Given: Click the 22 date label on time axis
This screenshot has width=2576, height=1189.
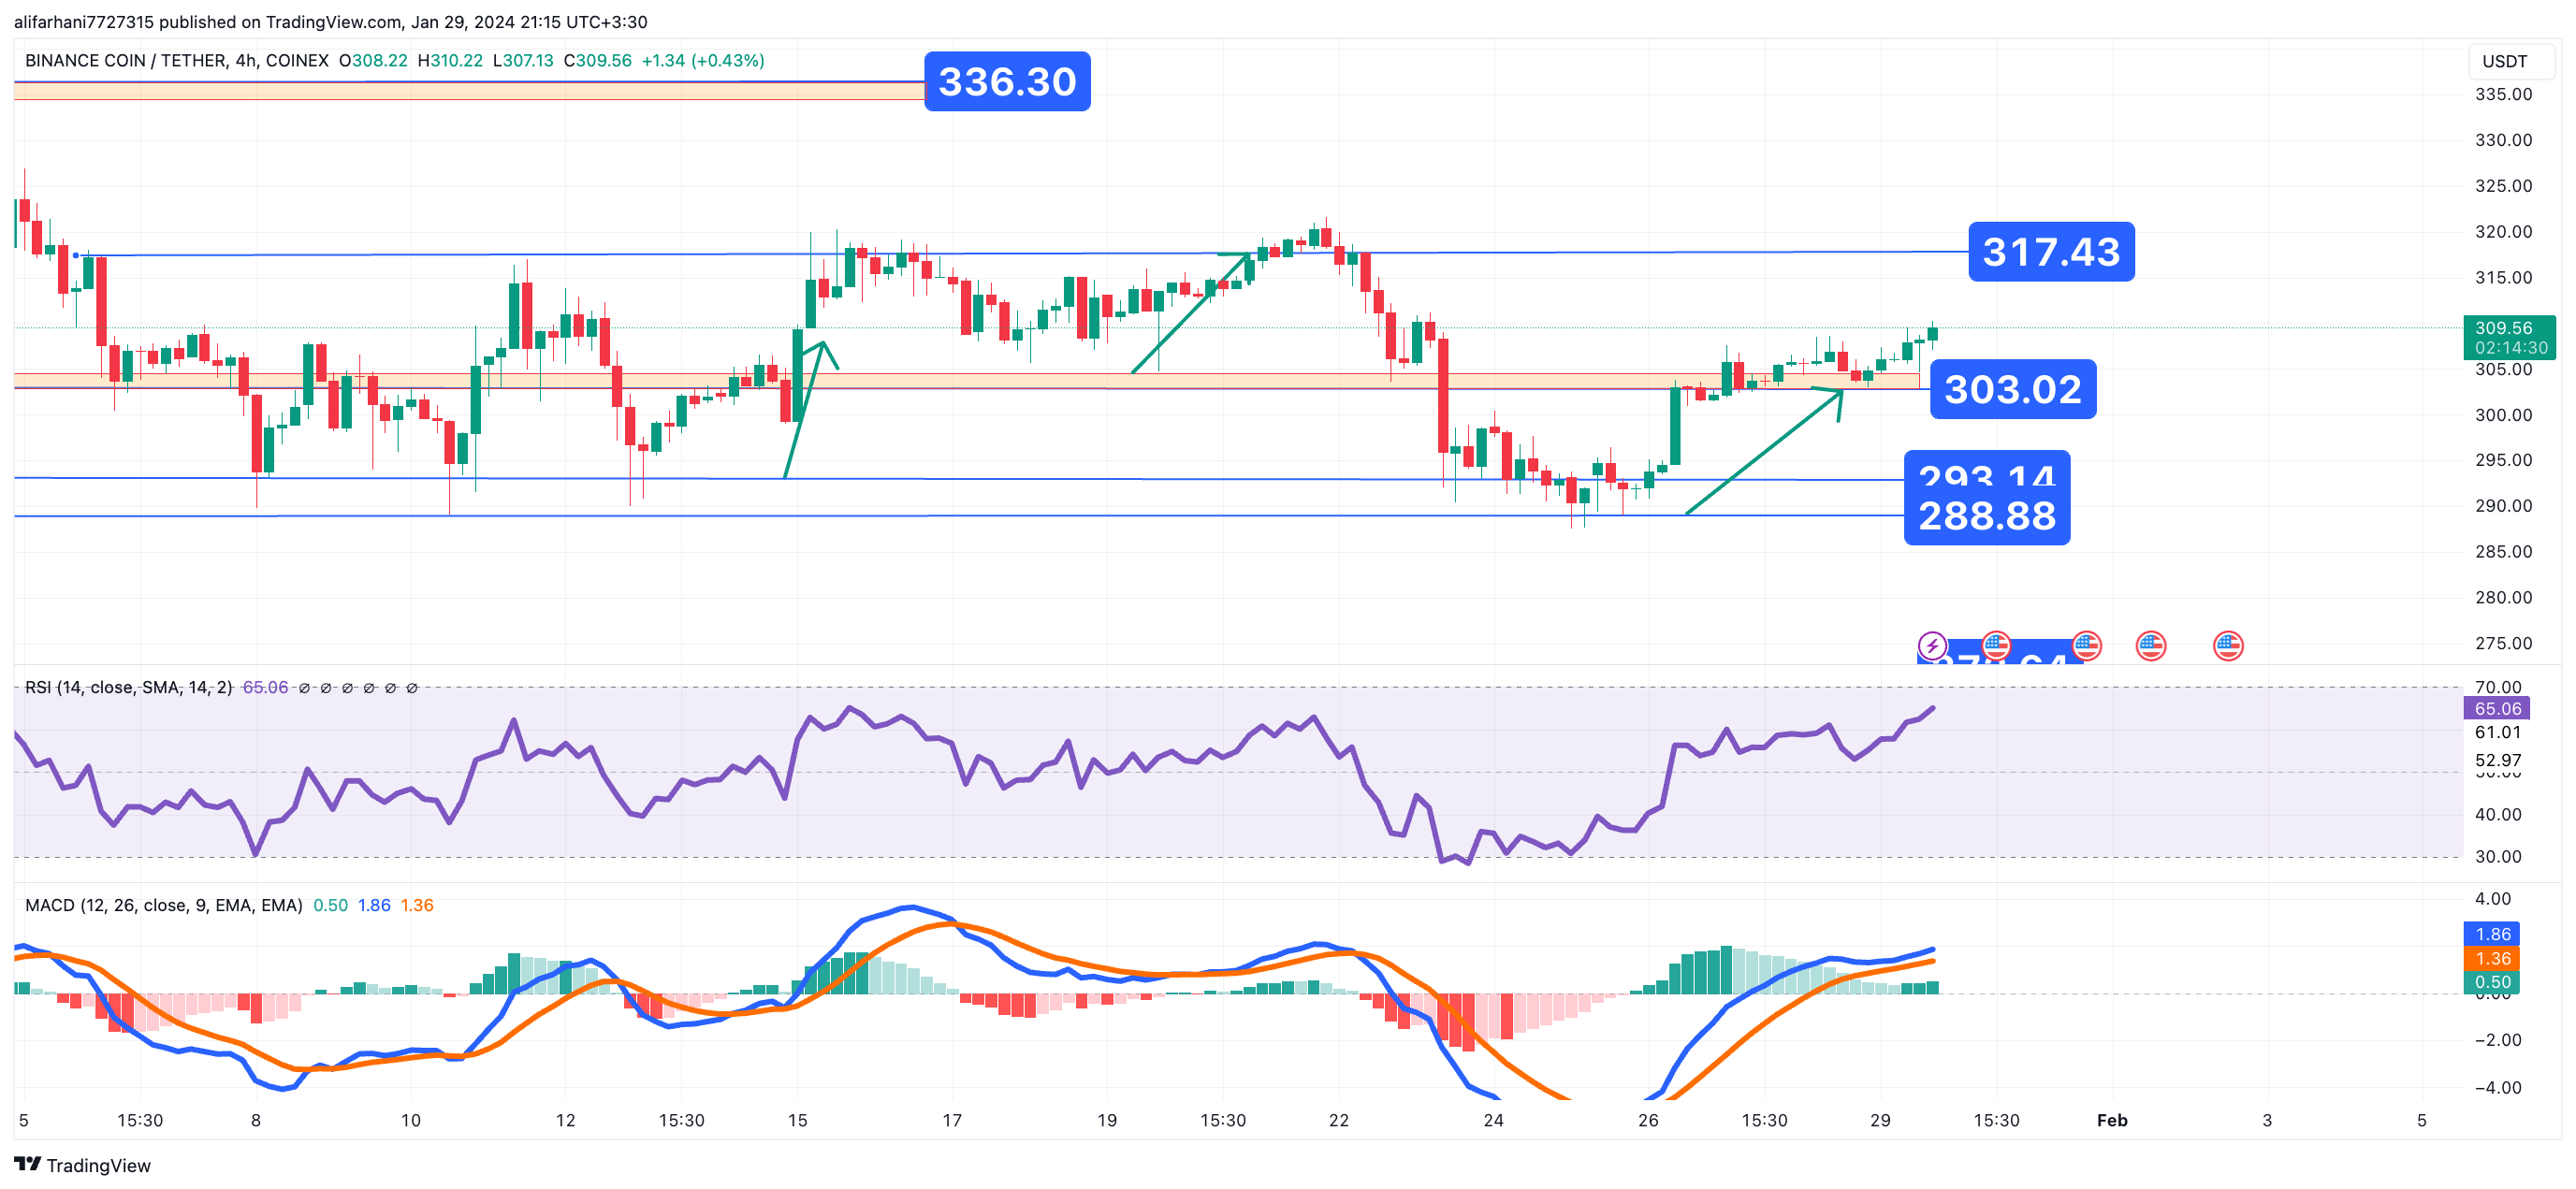Looking at the screenshot, I should (1338, 1120).
